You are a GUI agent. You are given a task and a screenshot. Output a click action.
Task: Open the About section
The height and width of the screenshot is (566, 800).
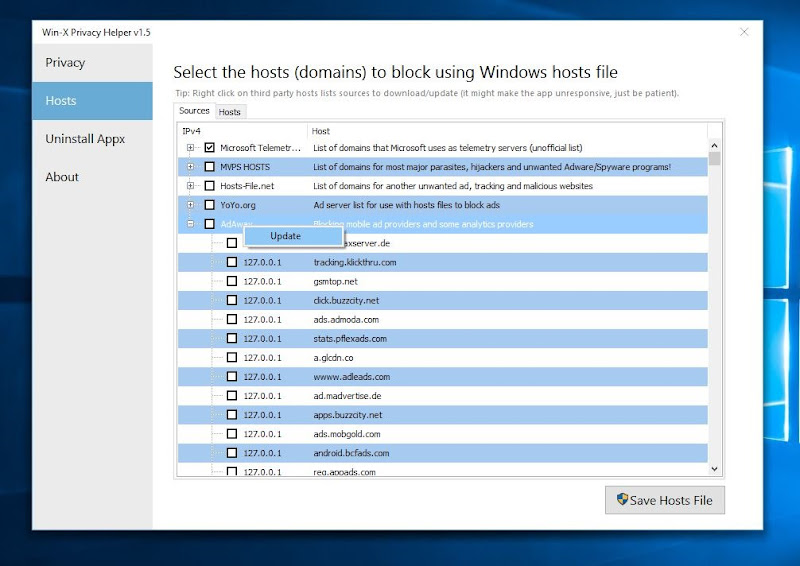pos(92,177)
